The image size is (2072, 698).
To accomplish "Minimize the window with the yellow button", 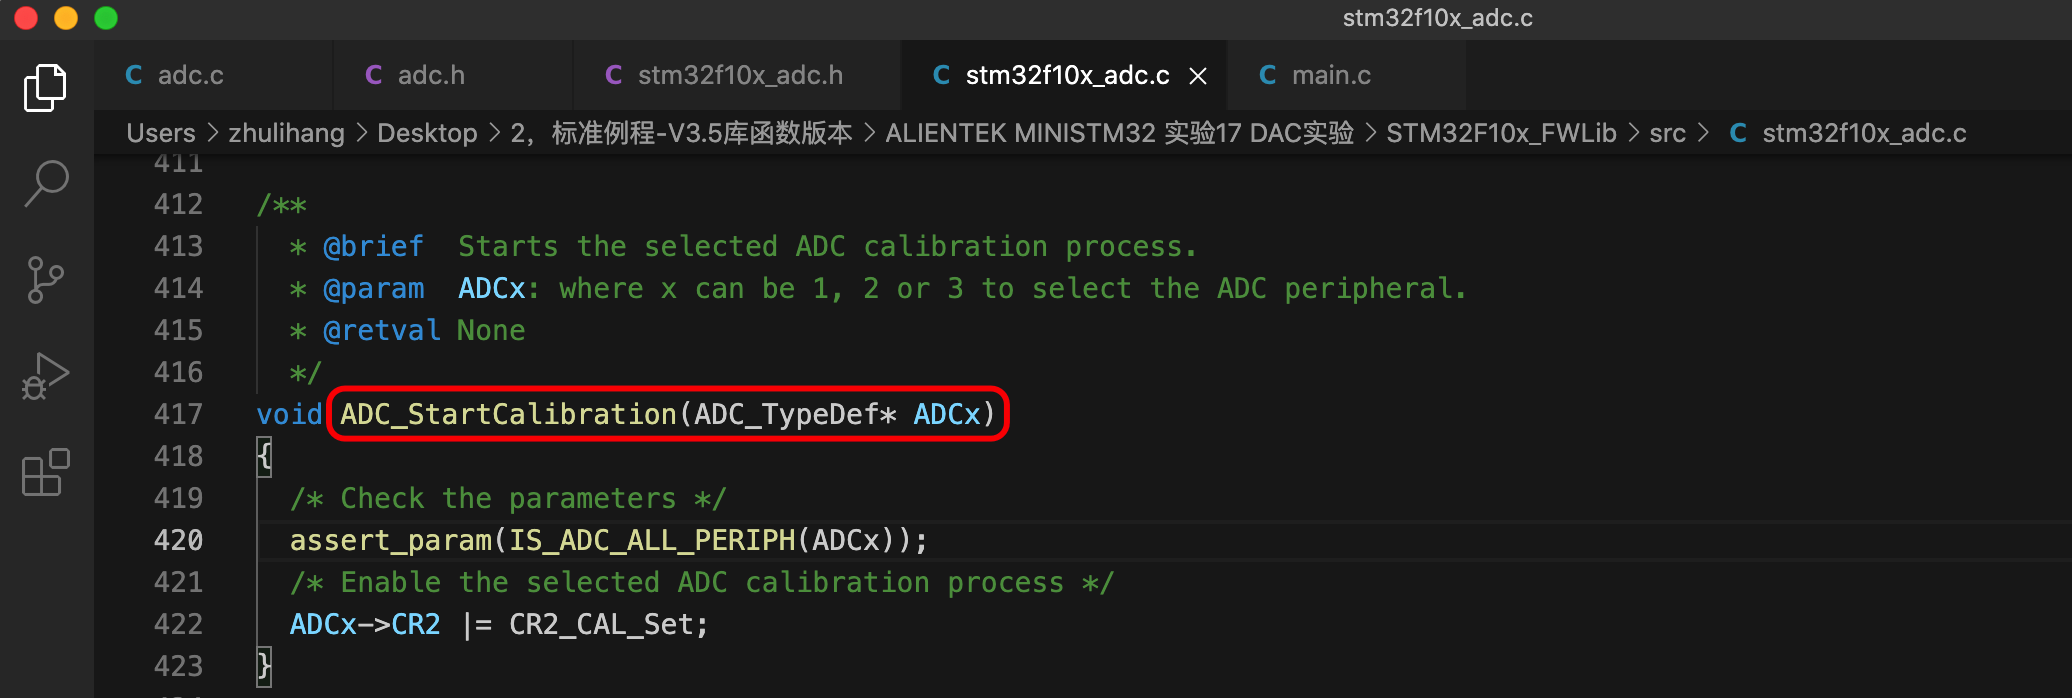I will point(66,17).
